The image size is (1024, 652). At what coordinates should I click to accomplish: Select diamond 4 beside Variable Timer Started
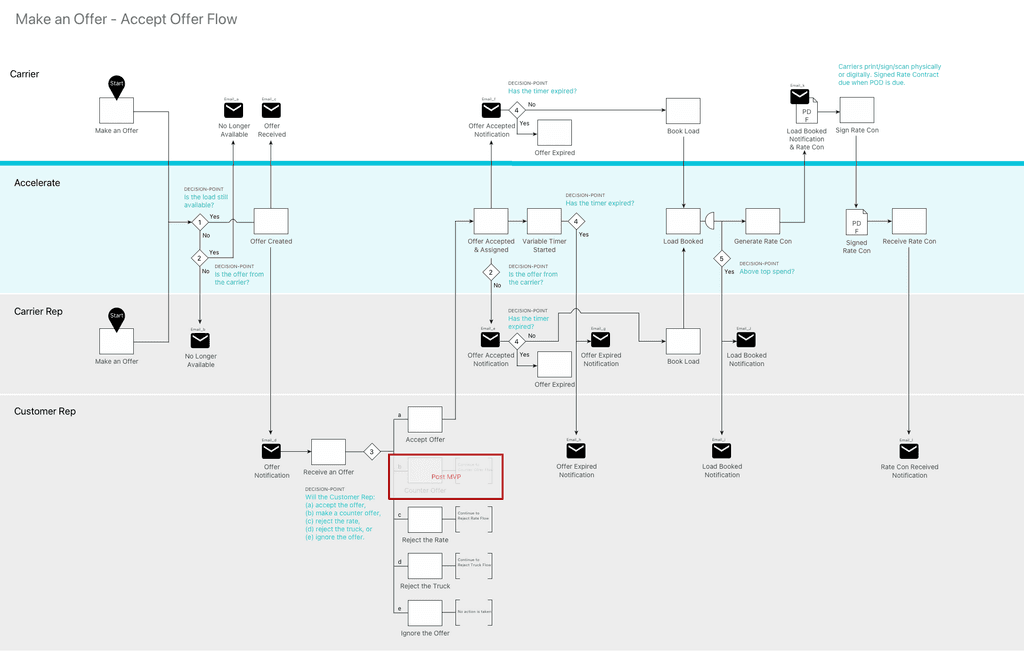pyautogui.click(x=576, y=222)
